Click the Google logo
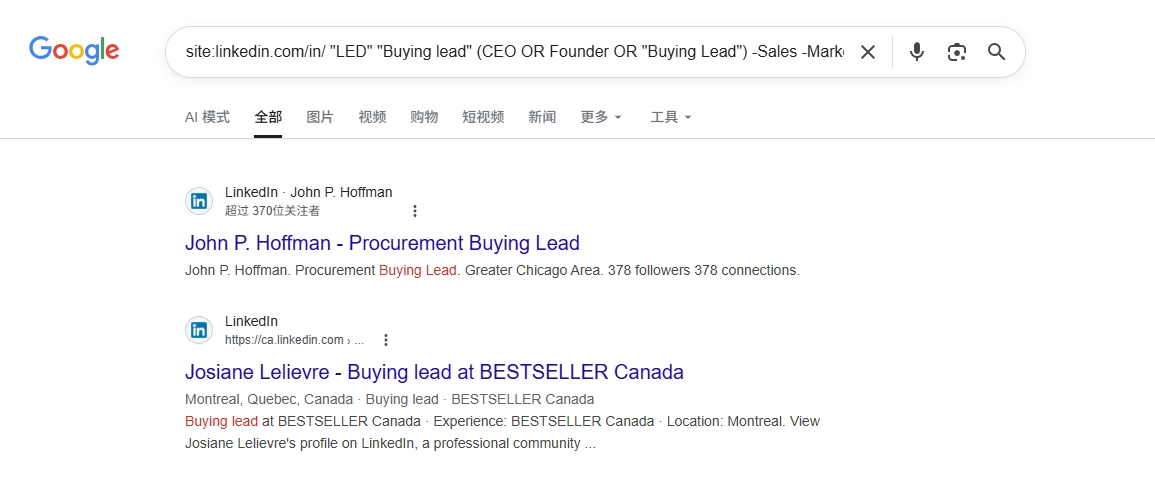Viewport: 1155px width, 483px height. tap(74, 50)
